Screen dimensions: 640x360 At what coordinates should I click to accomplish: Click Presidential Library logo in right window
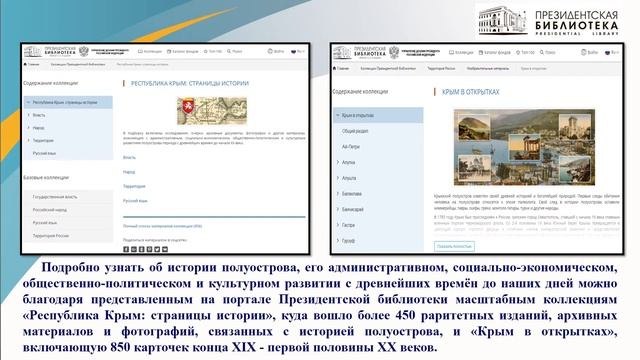(359, 52)
